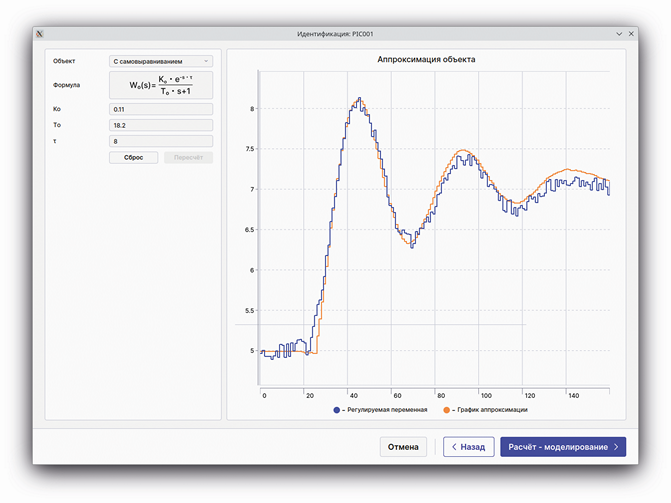Proceed with Расчёт - моделирование button
This screenshot has height=503, width=671.
pyautogui.click(x=563, y=447)
